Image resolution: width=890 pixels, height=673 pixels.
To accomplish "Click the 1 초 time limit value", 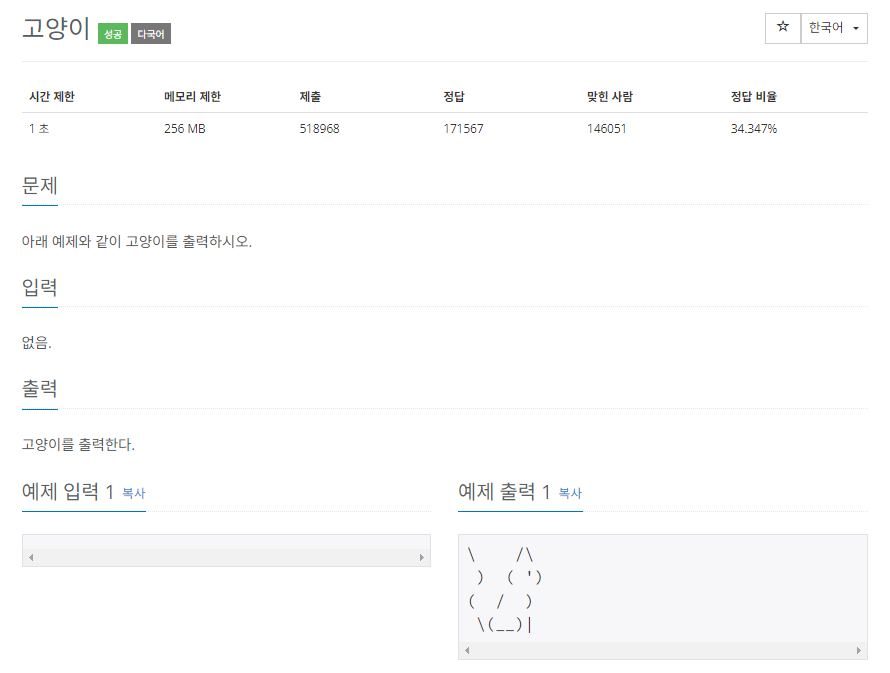I will (x=39, y=129).
